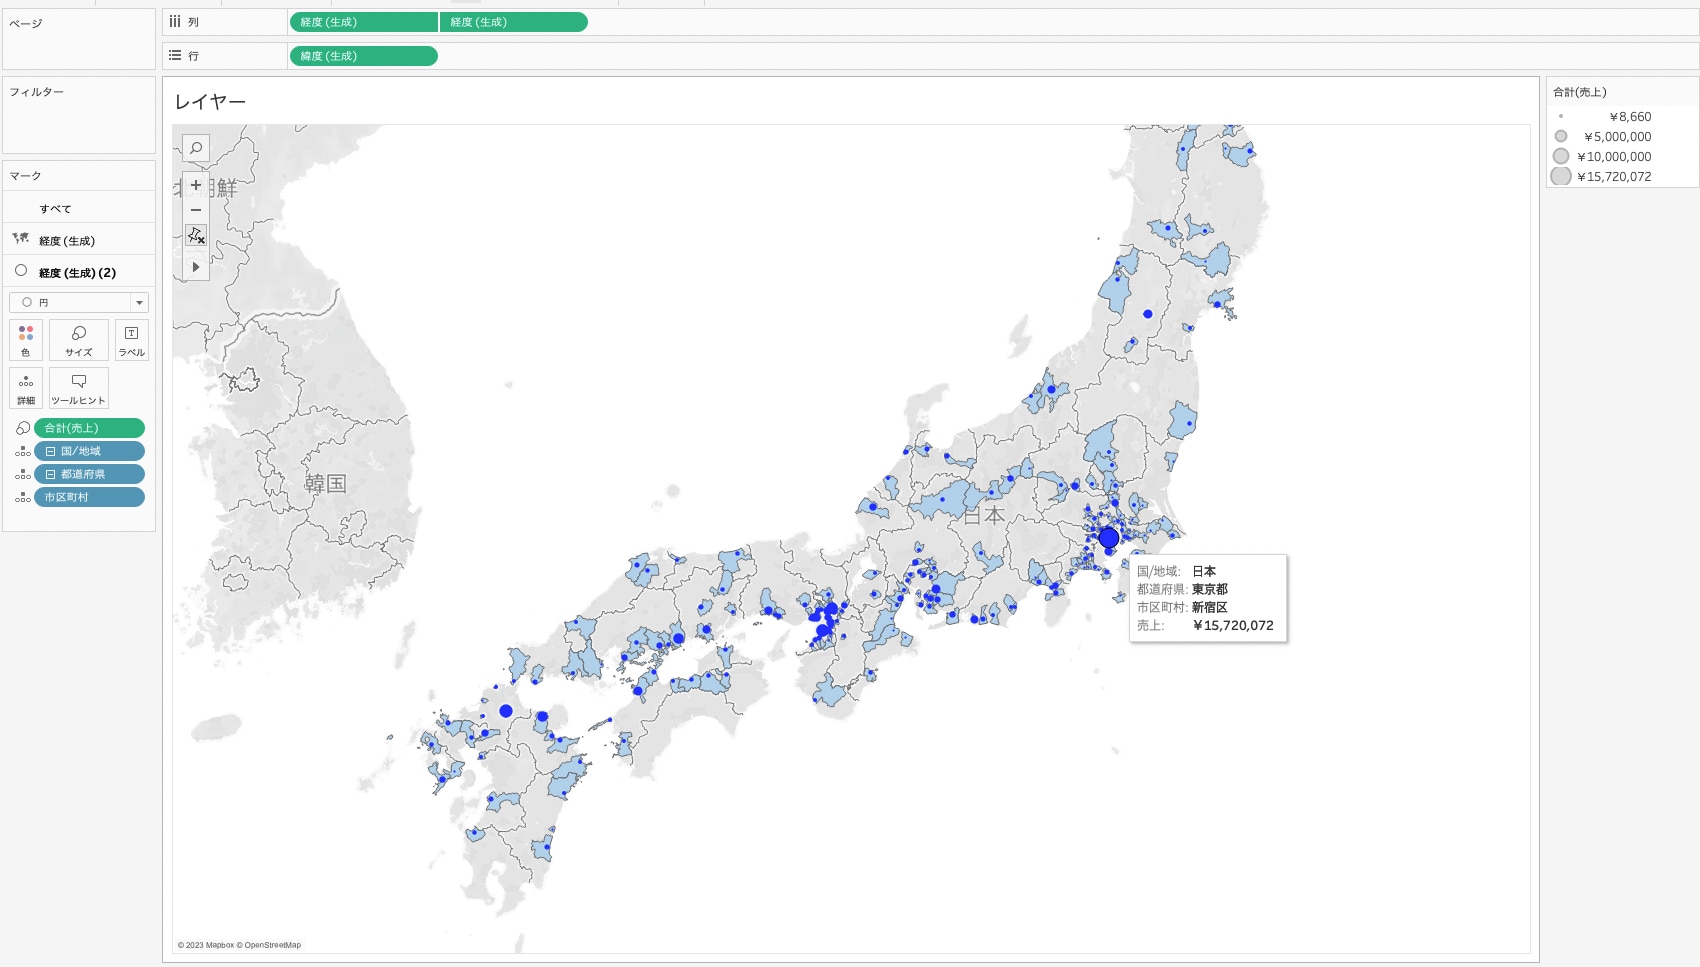1700x967 pixels.
Task: Click the map reset/pin icon
Action: (196, 236)
